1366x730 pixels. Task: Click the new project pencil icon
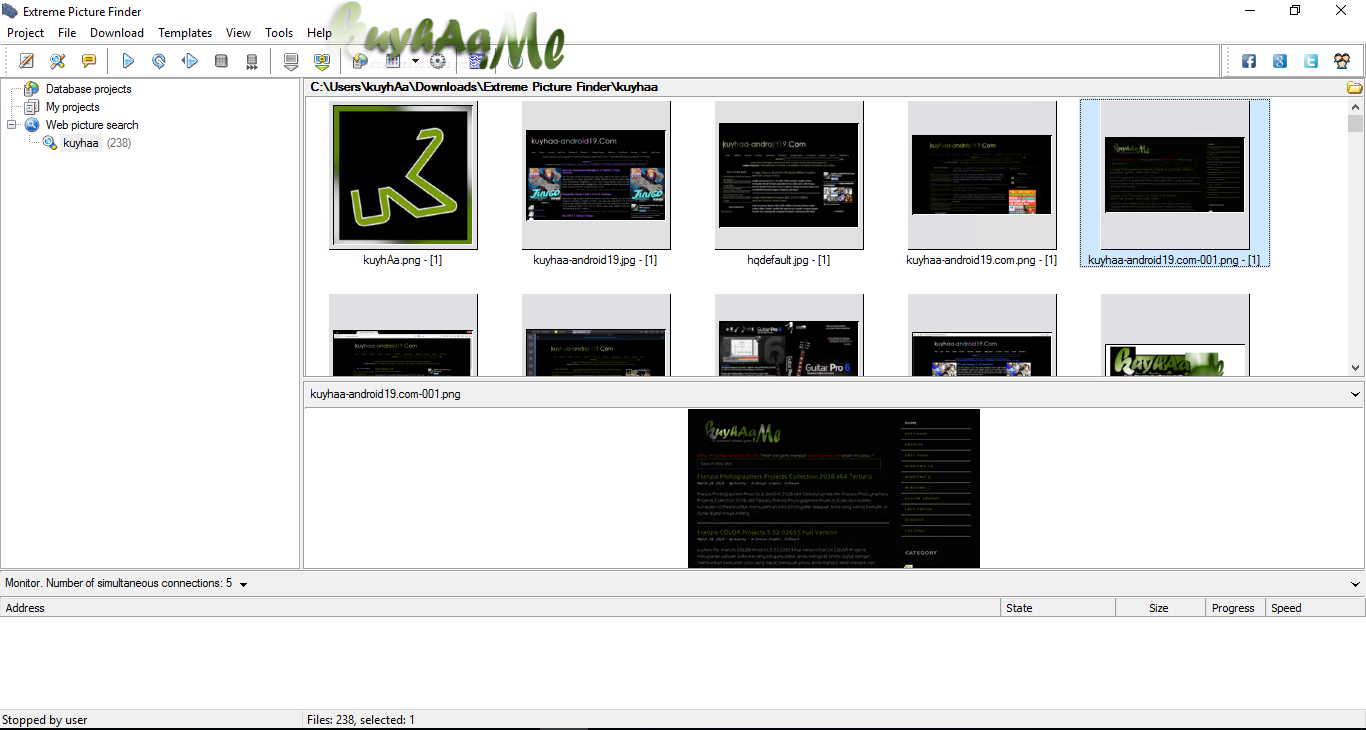coord(27,61)
